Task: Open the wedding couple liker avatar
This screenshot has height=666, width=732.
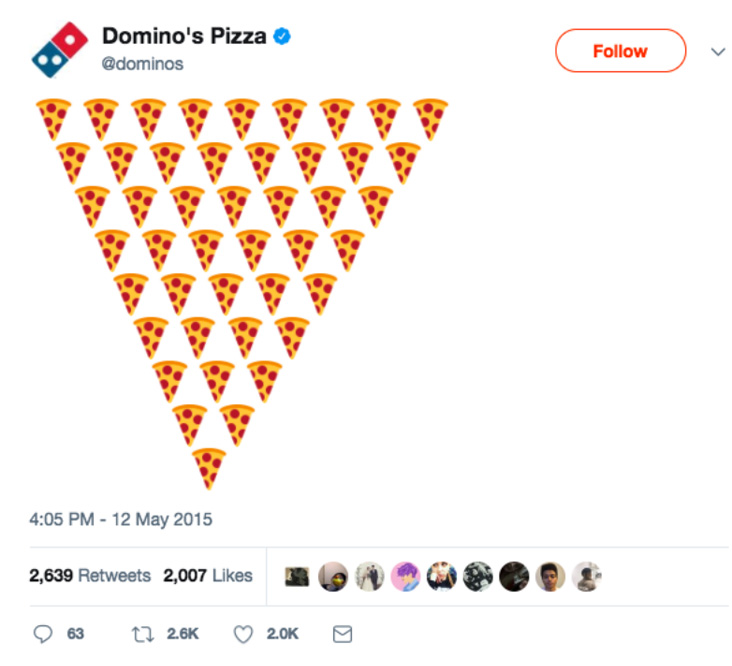Action: point(369,576)
